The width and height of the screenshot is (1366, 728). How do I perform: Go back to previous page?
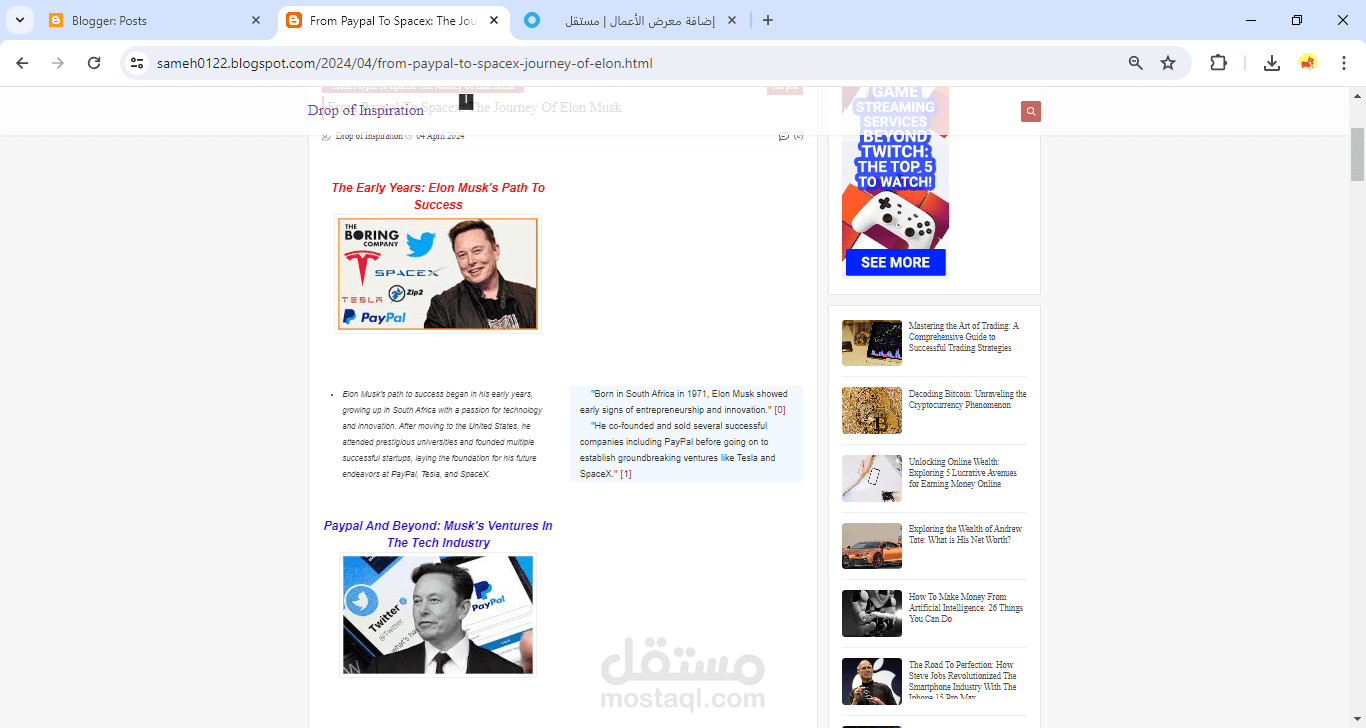click(x=22, y=63)
